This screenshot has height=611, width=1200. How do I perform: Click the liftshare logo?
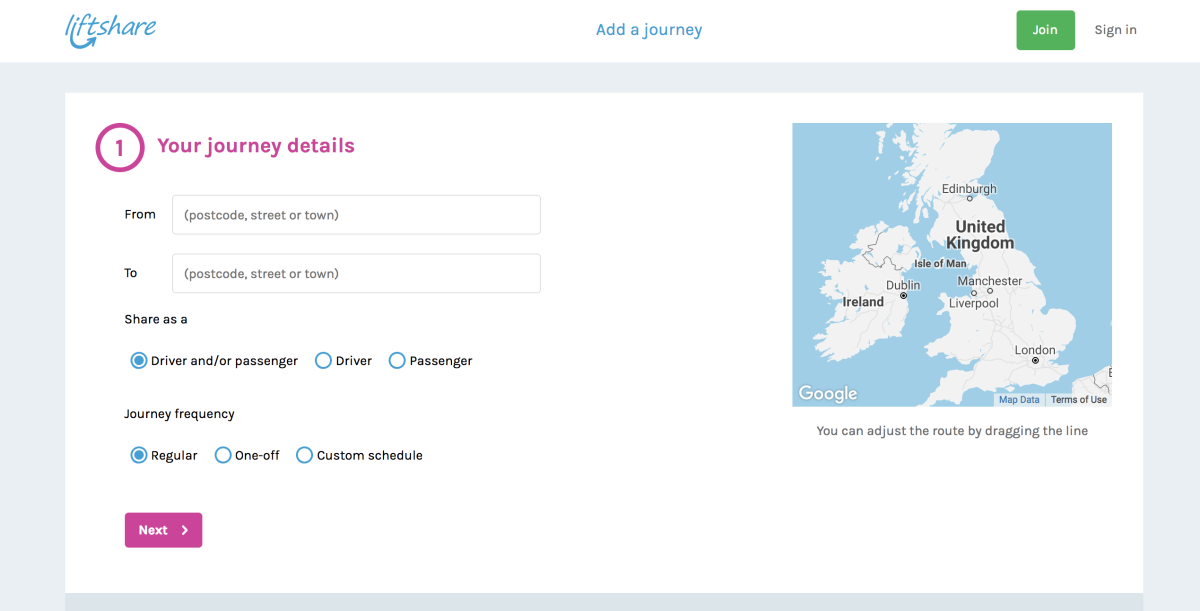coord(110,30)
